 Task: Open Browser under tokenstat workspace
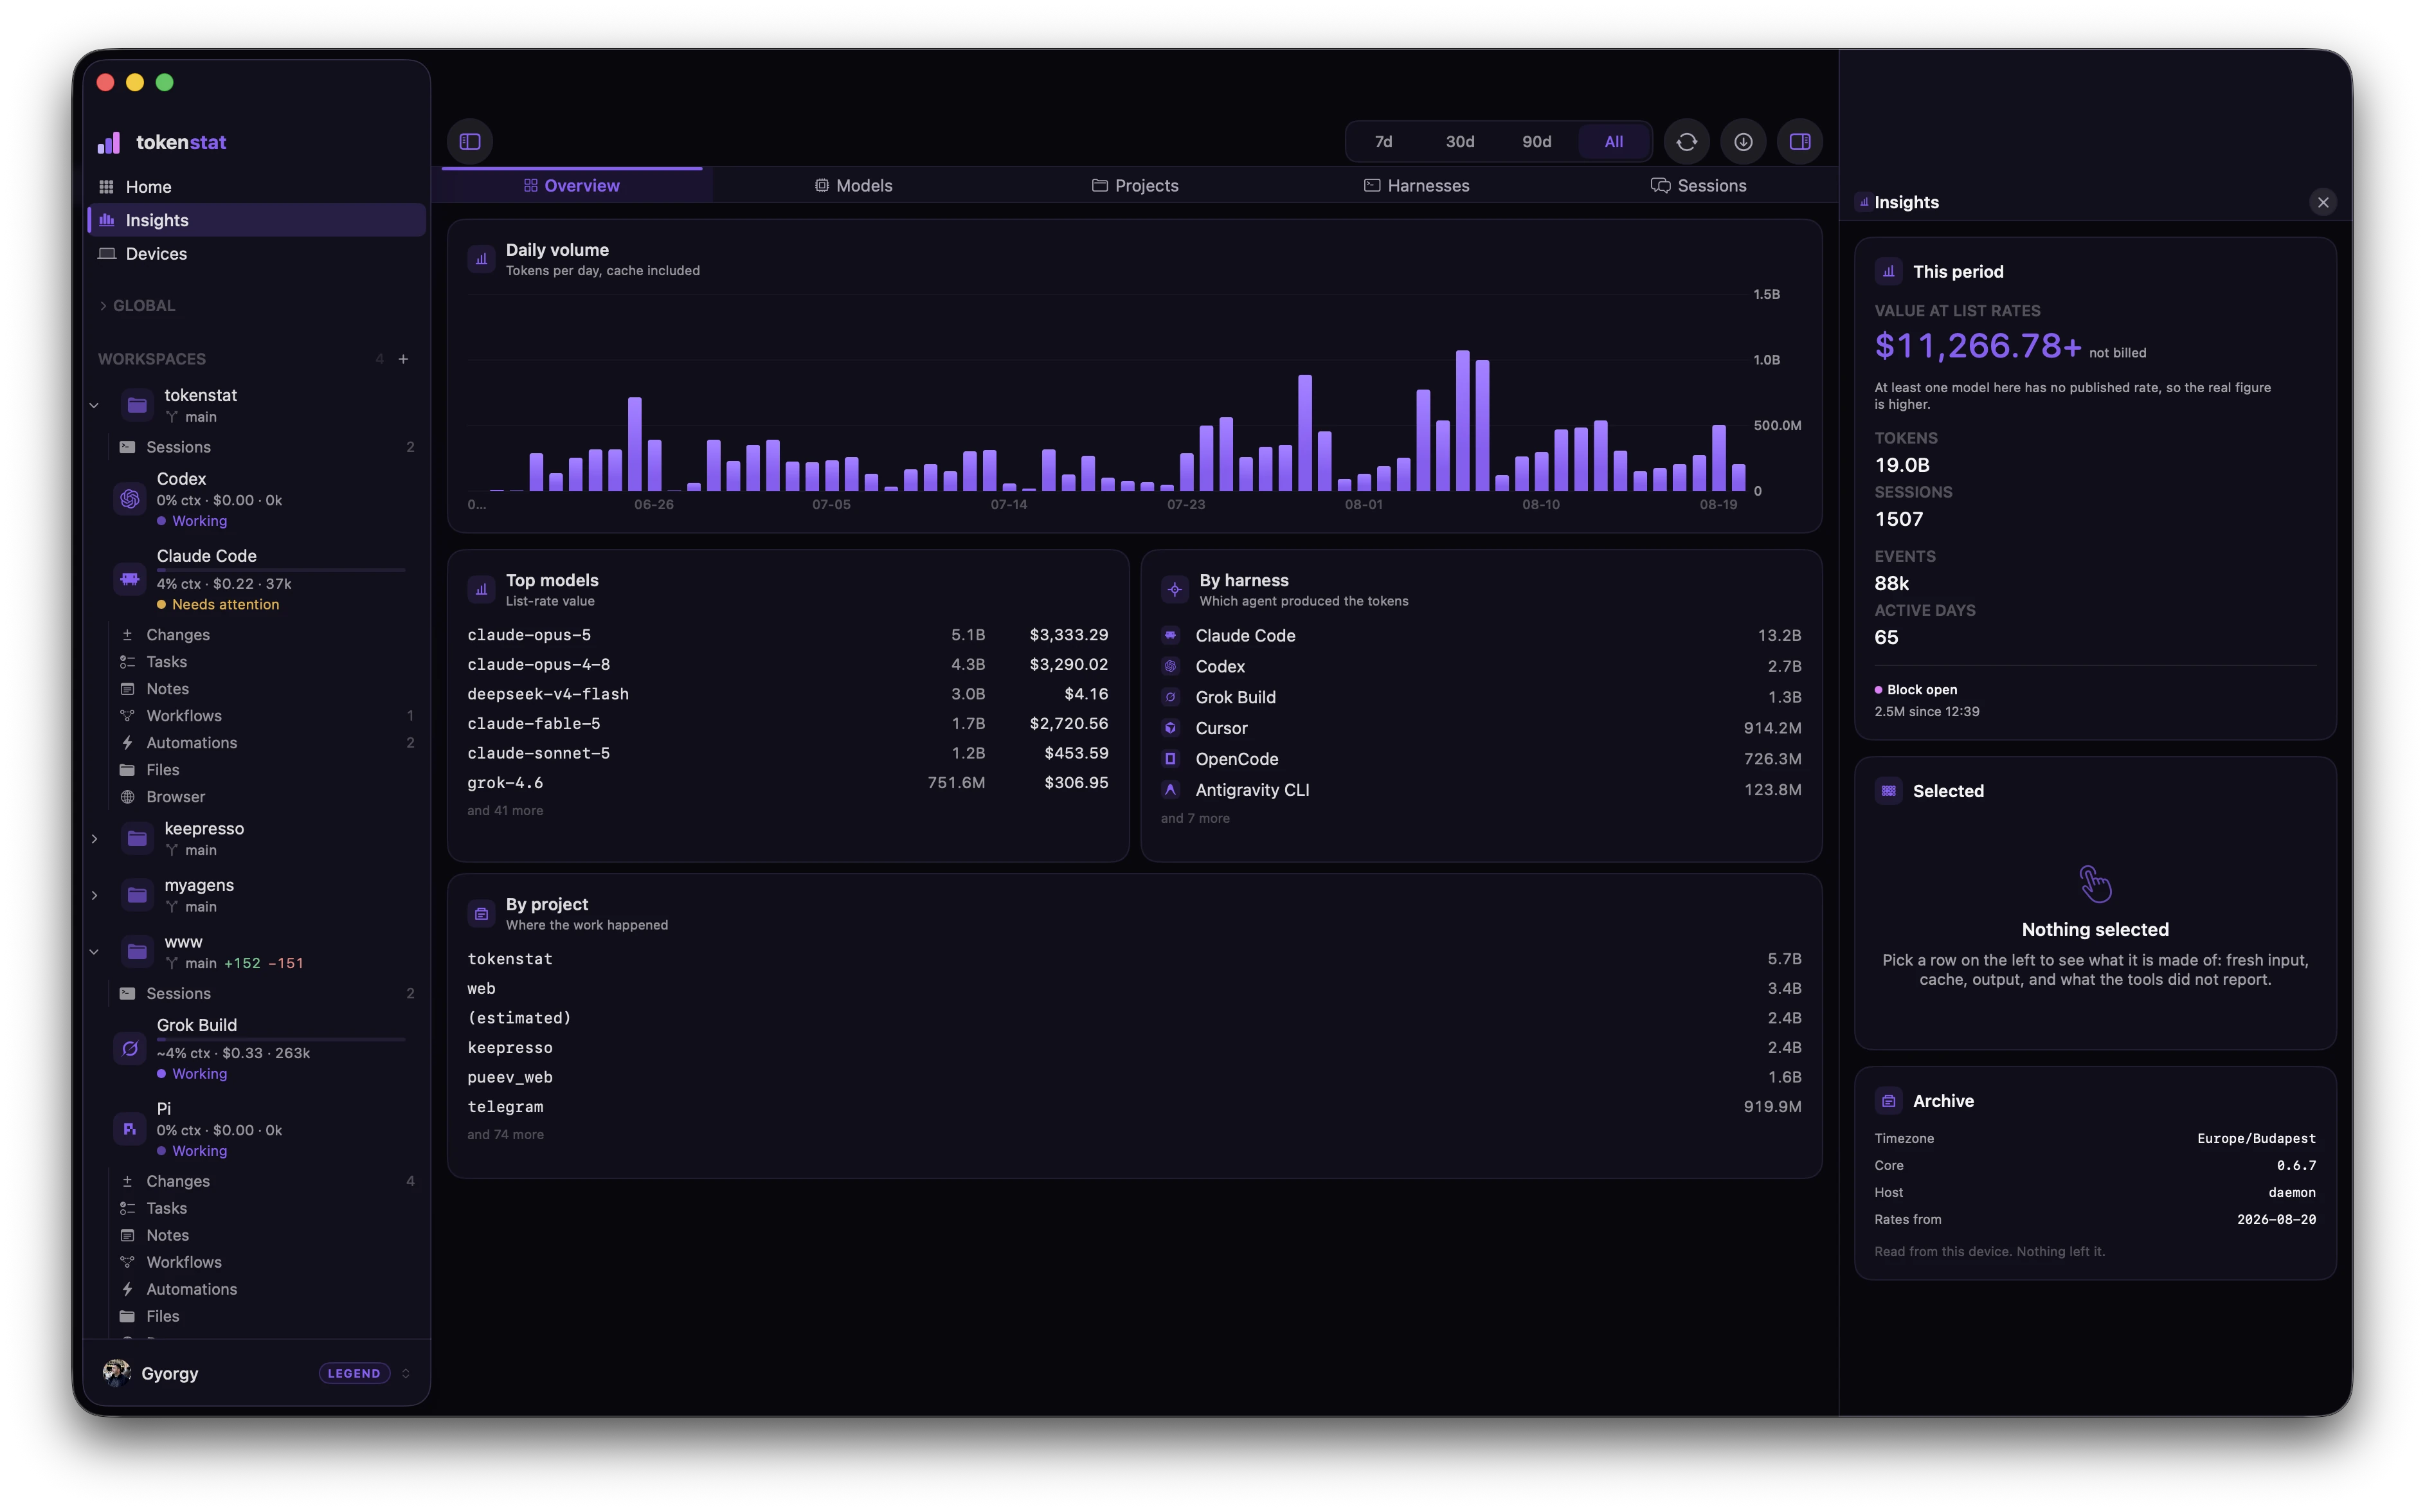pyautogui.click(x=266, y=796)
